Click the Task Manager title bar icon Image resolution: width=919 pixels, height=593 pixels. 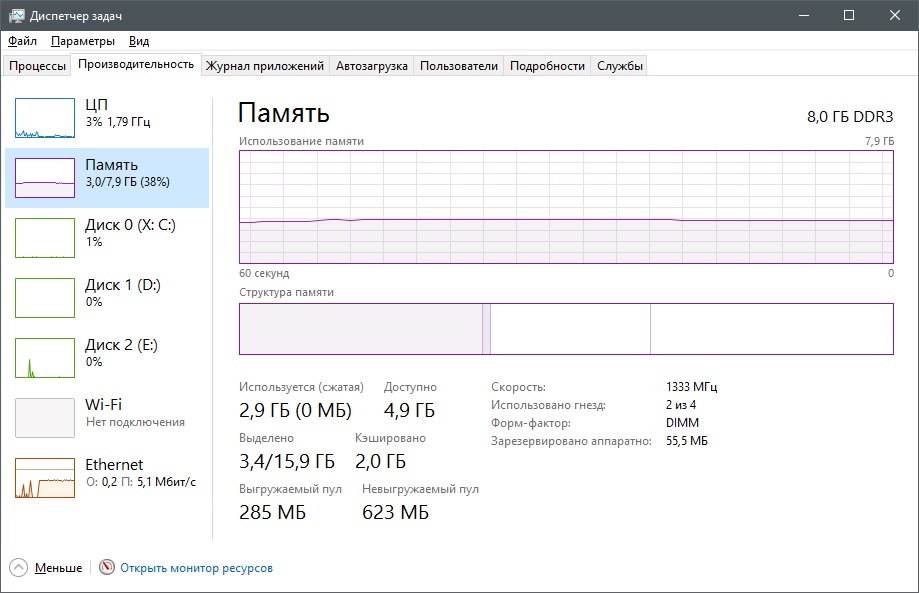[x=16, y=15]
